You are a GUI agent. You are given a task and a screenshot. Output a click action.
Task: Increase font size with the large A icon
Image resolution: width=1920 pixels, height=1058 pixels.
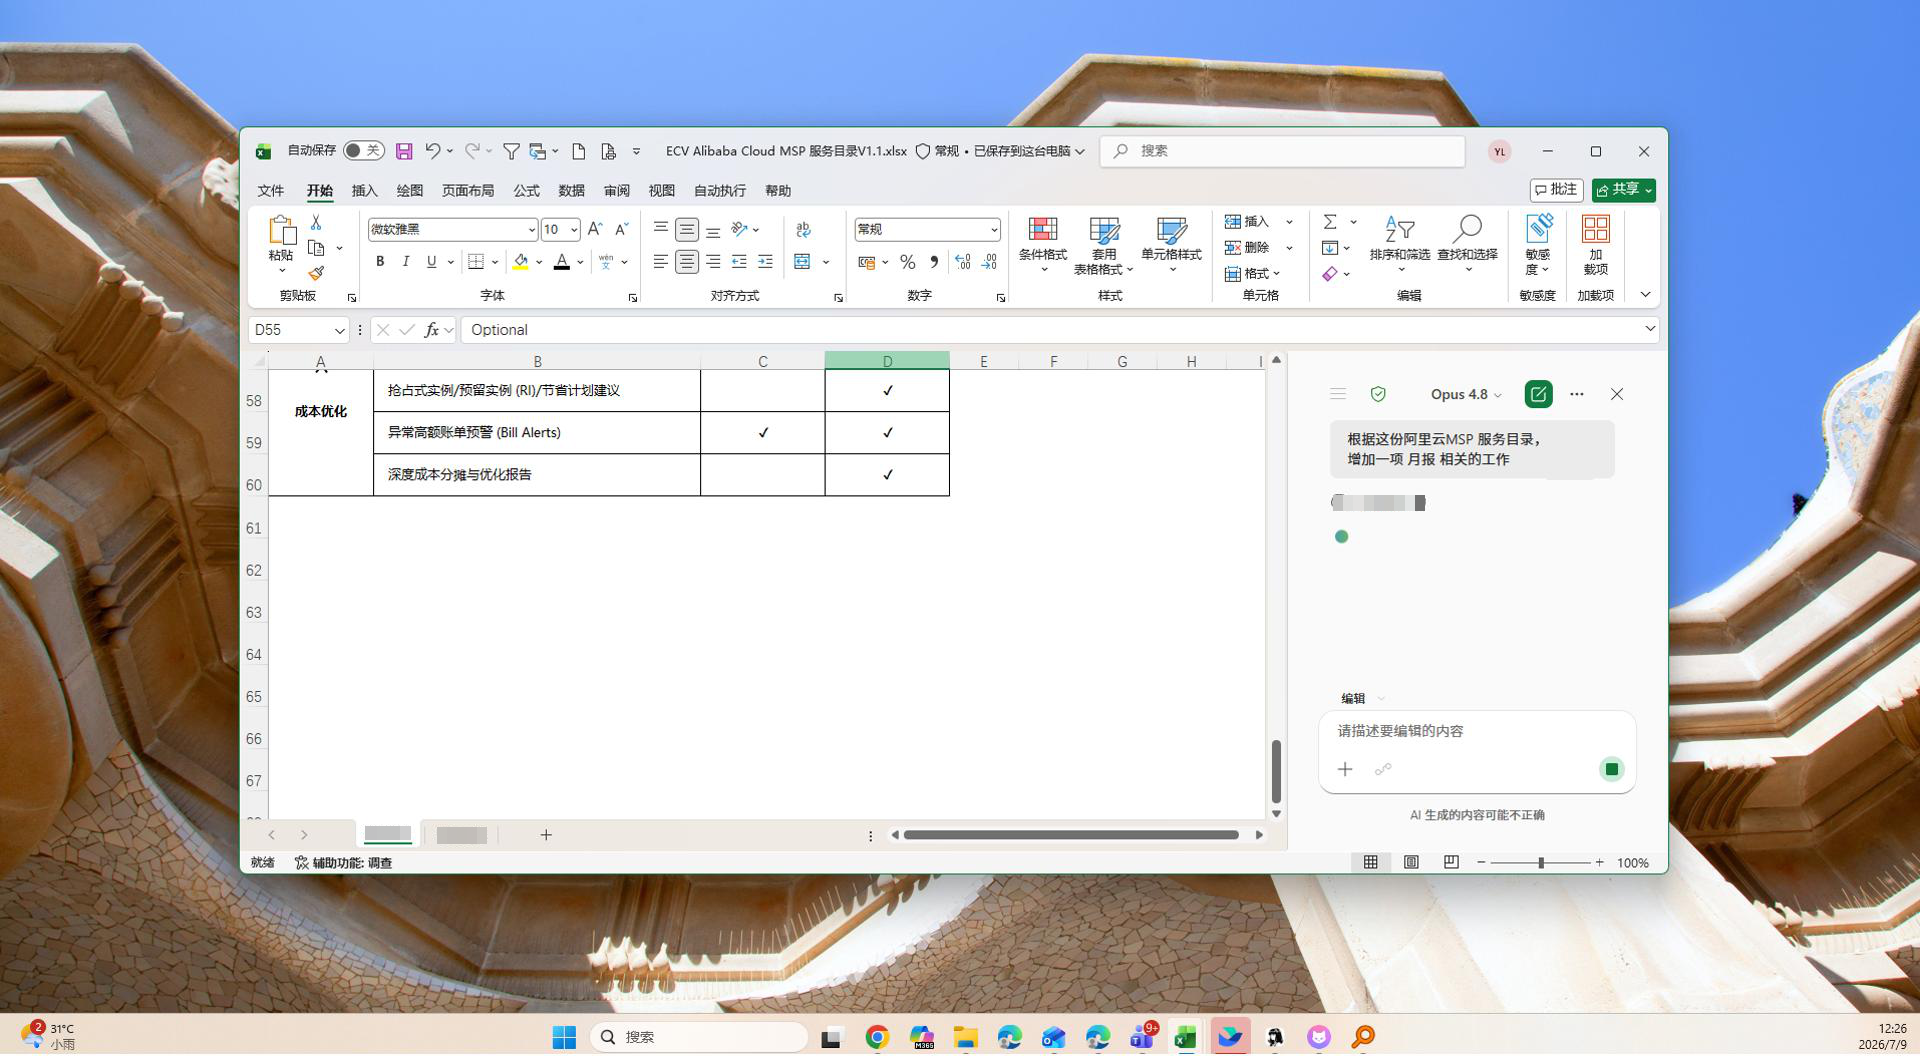[x=595, y=229]
